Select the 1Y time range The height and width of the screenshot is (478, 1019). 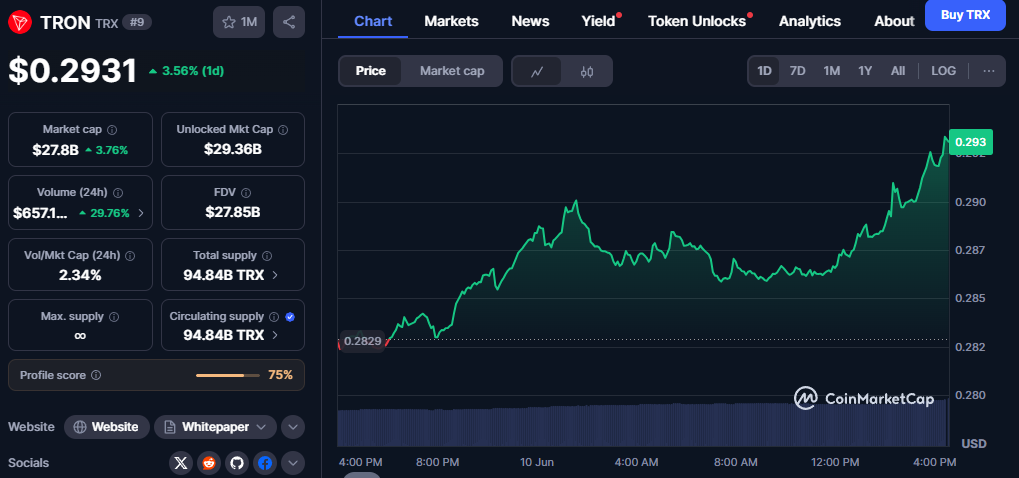tap(865, 71)
